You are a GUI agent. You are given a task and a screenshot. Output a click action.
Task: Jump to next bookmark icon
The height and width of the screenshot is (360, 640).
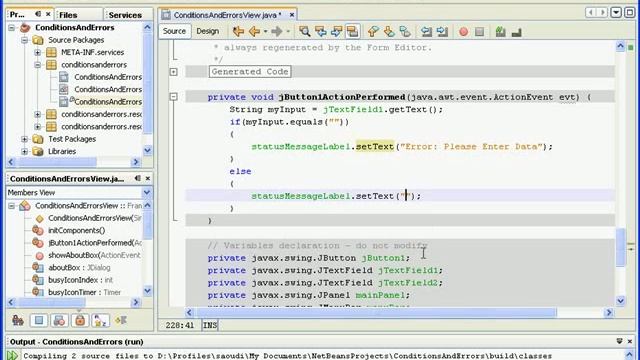point(389,31)
